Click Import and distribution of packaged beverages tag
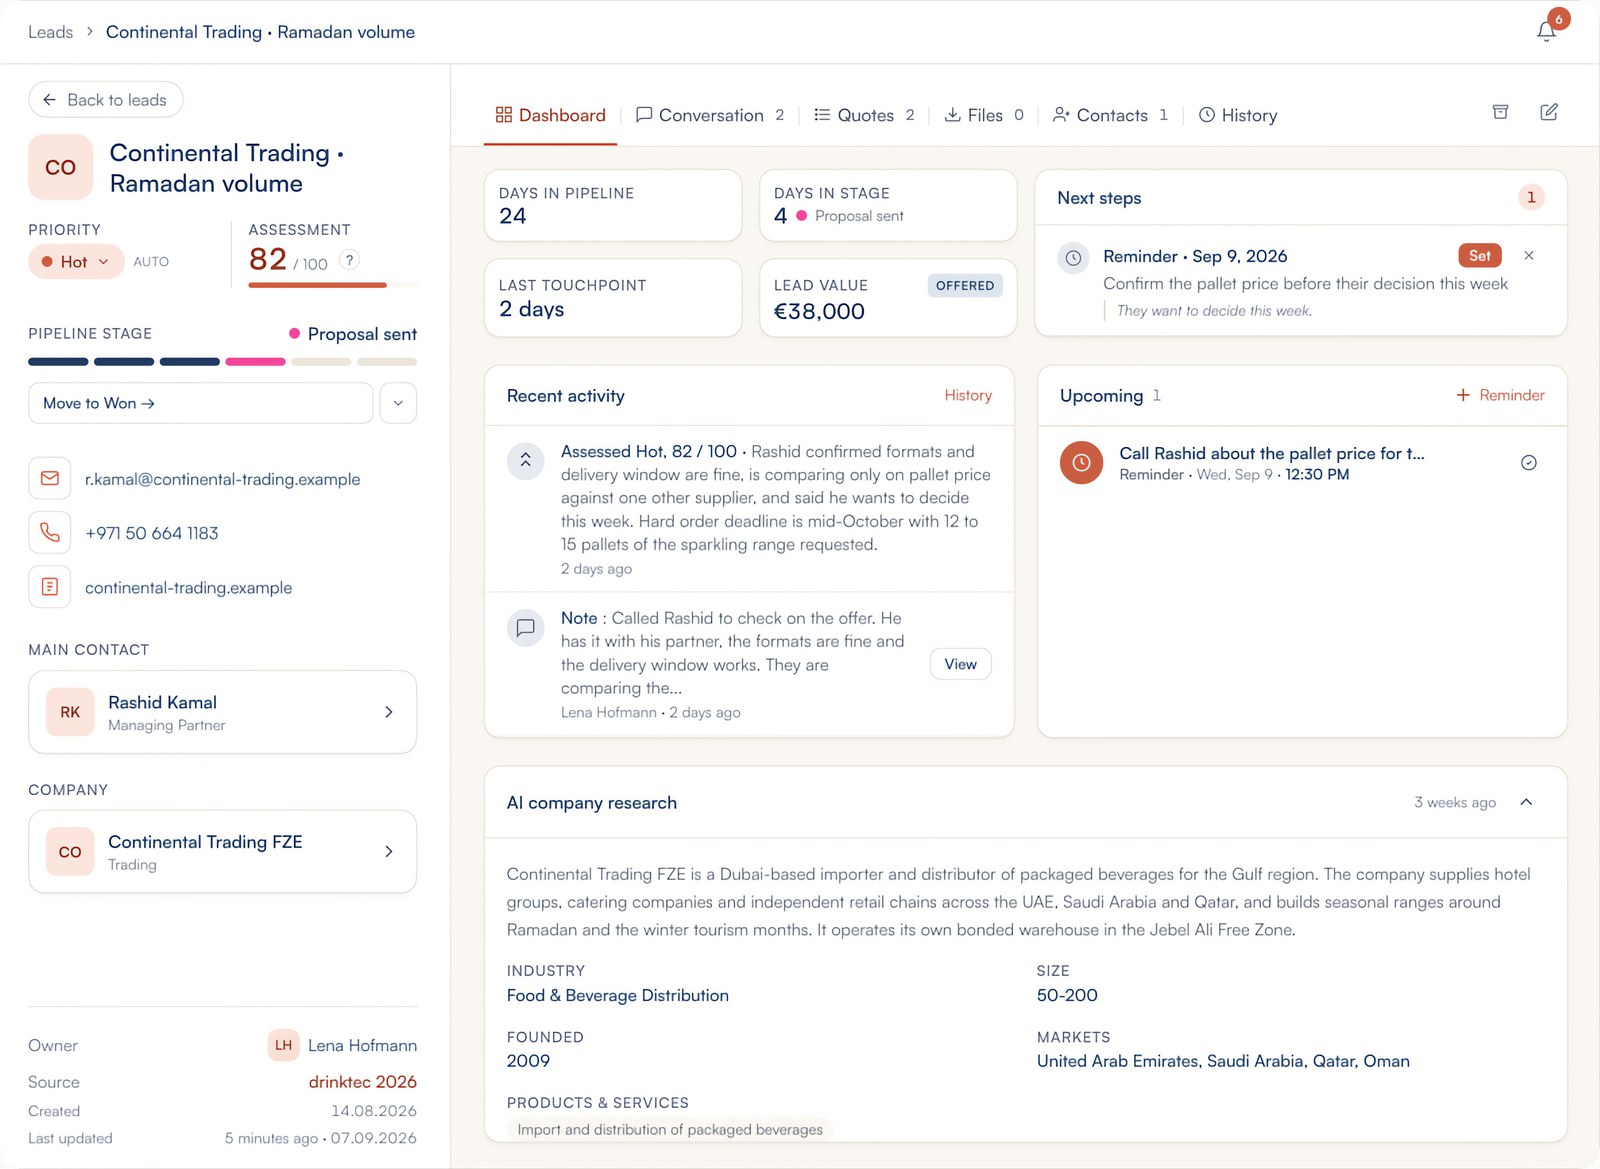This screenshot has height=1169, width=1600. point(670,1129)
